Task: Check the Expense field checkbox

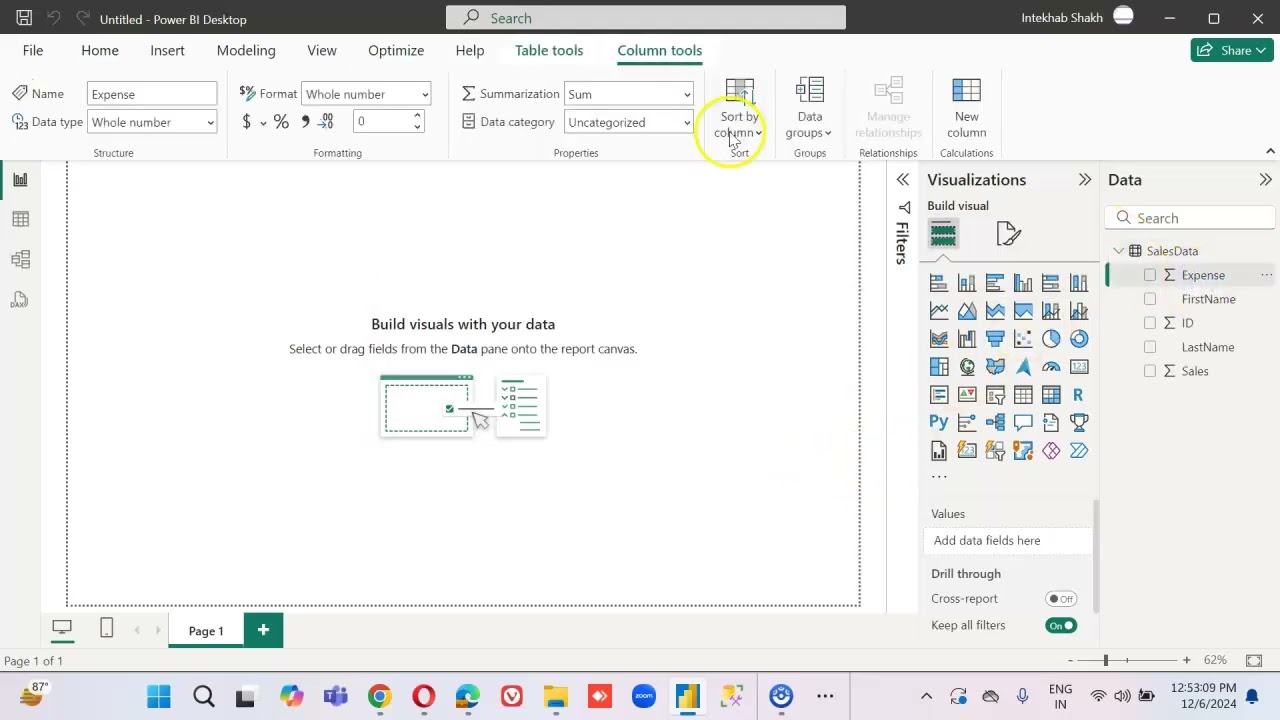Action: [1150, 275]
